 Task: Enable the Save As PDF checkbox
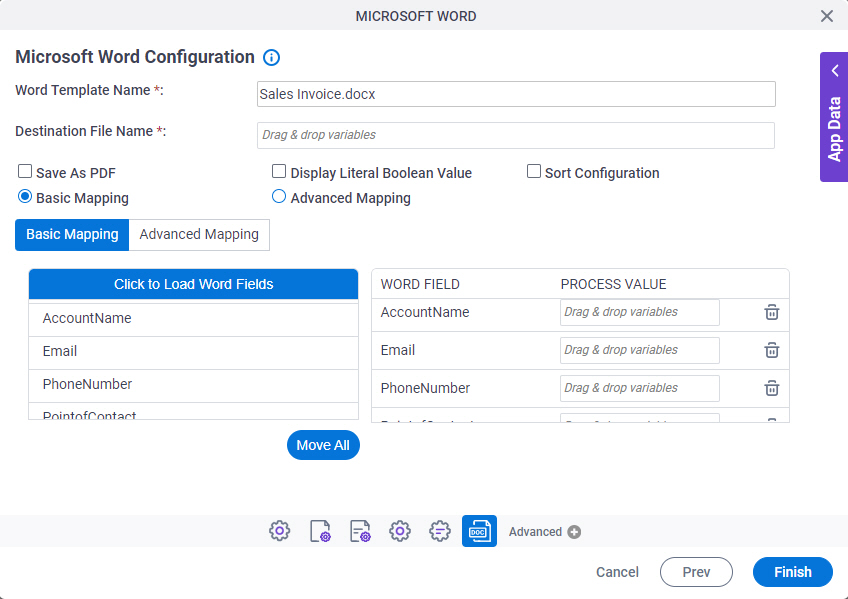(x=25, y=171)
